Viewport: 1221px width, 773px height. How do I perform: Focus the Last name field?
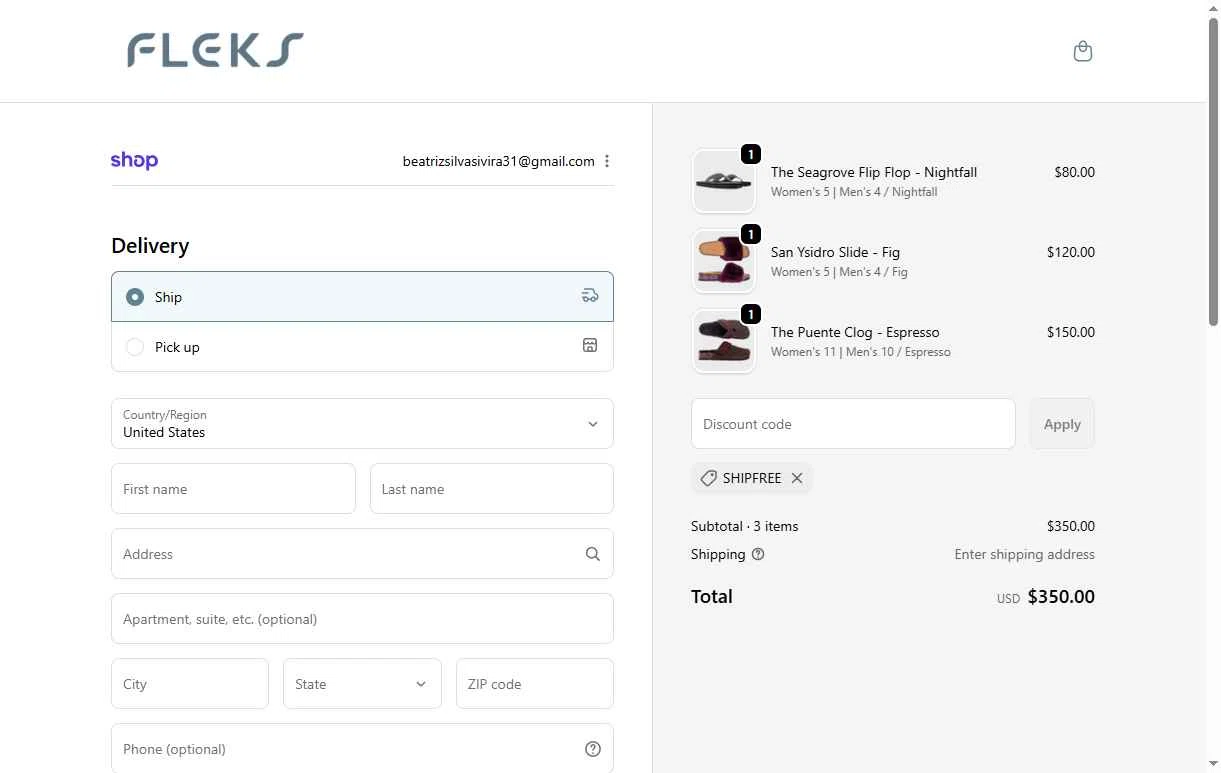click(x=492, y=489)
